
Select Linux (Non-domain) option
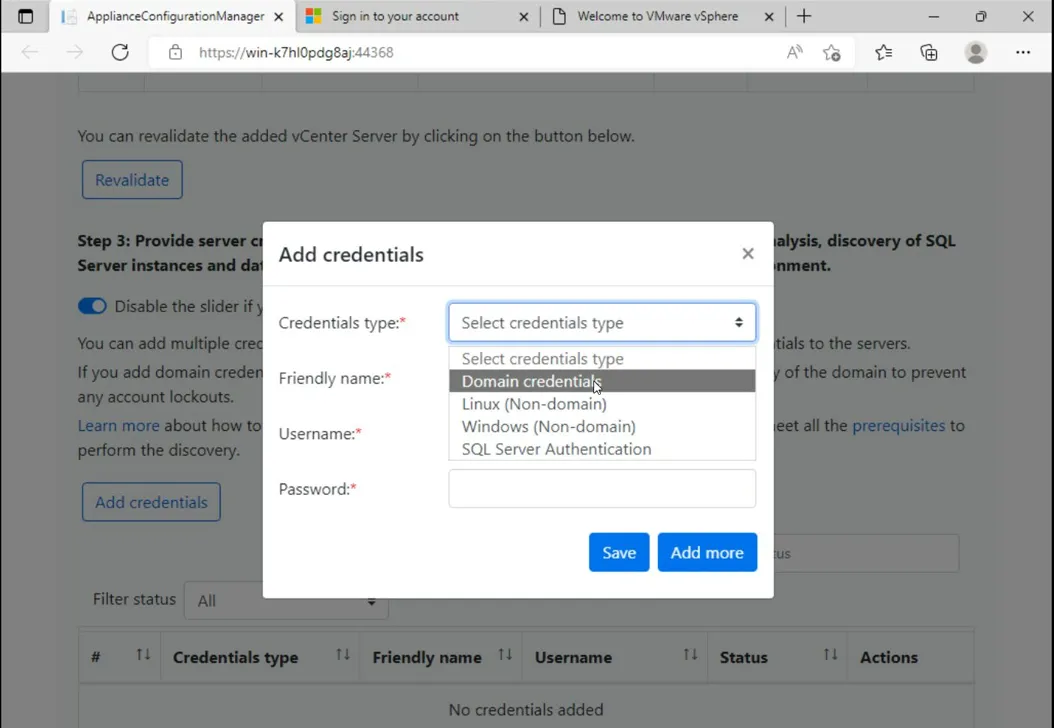[602, 404]
